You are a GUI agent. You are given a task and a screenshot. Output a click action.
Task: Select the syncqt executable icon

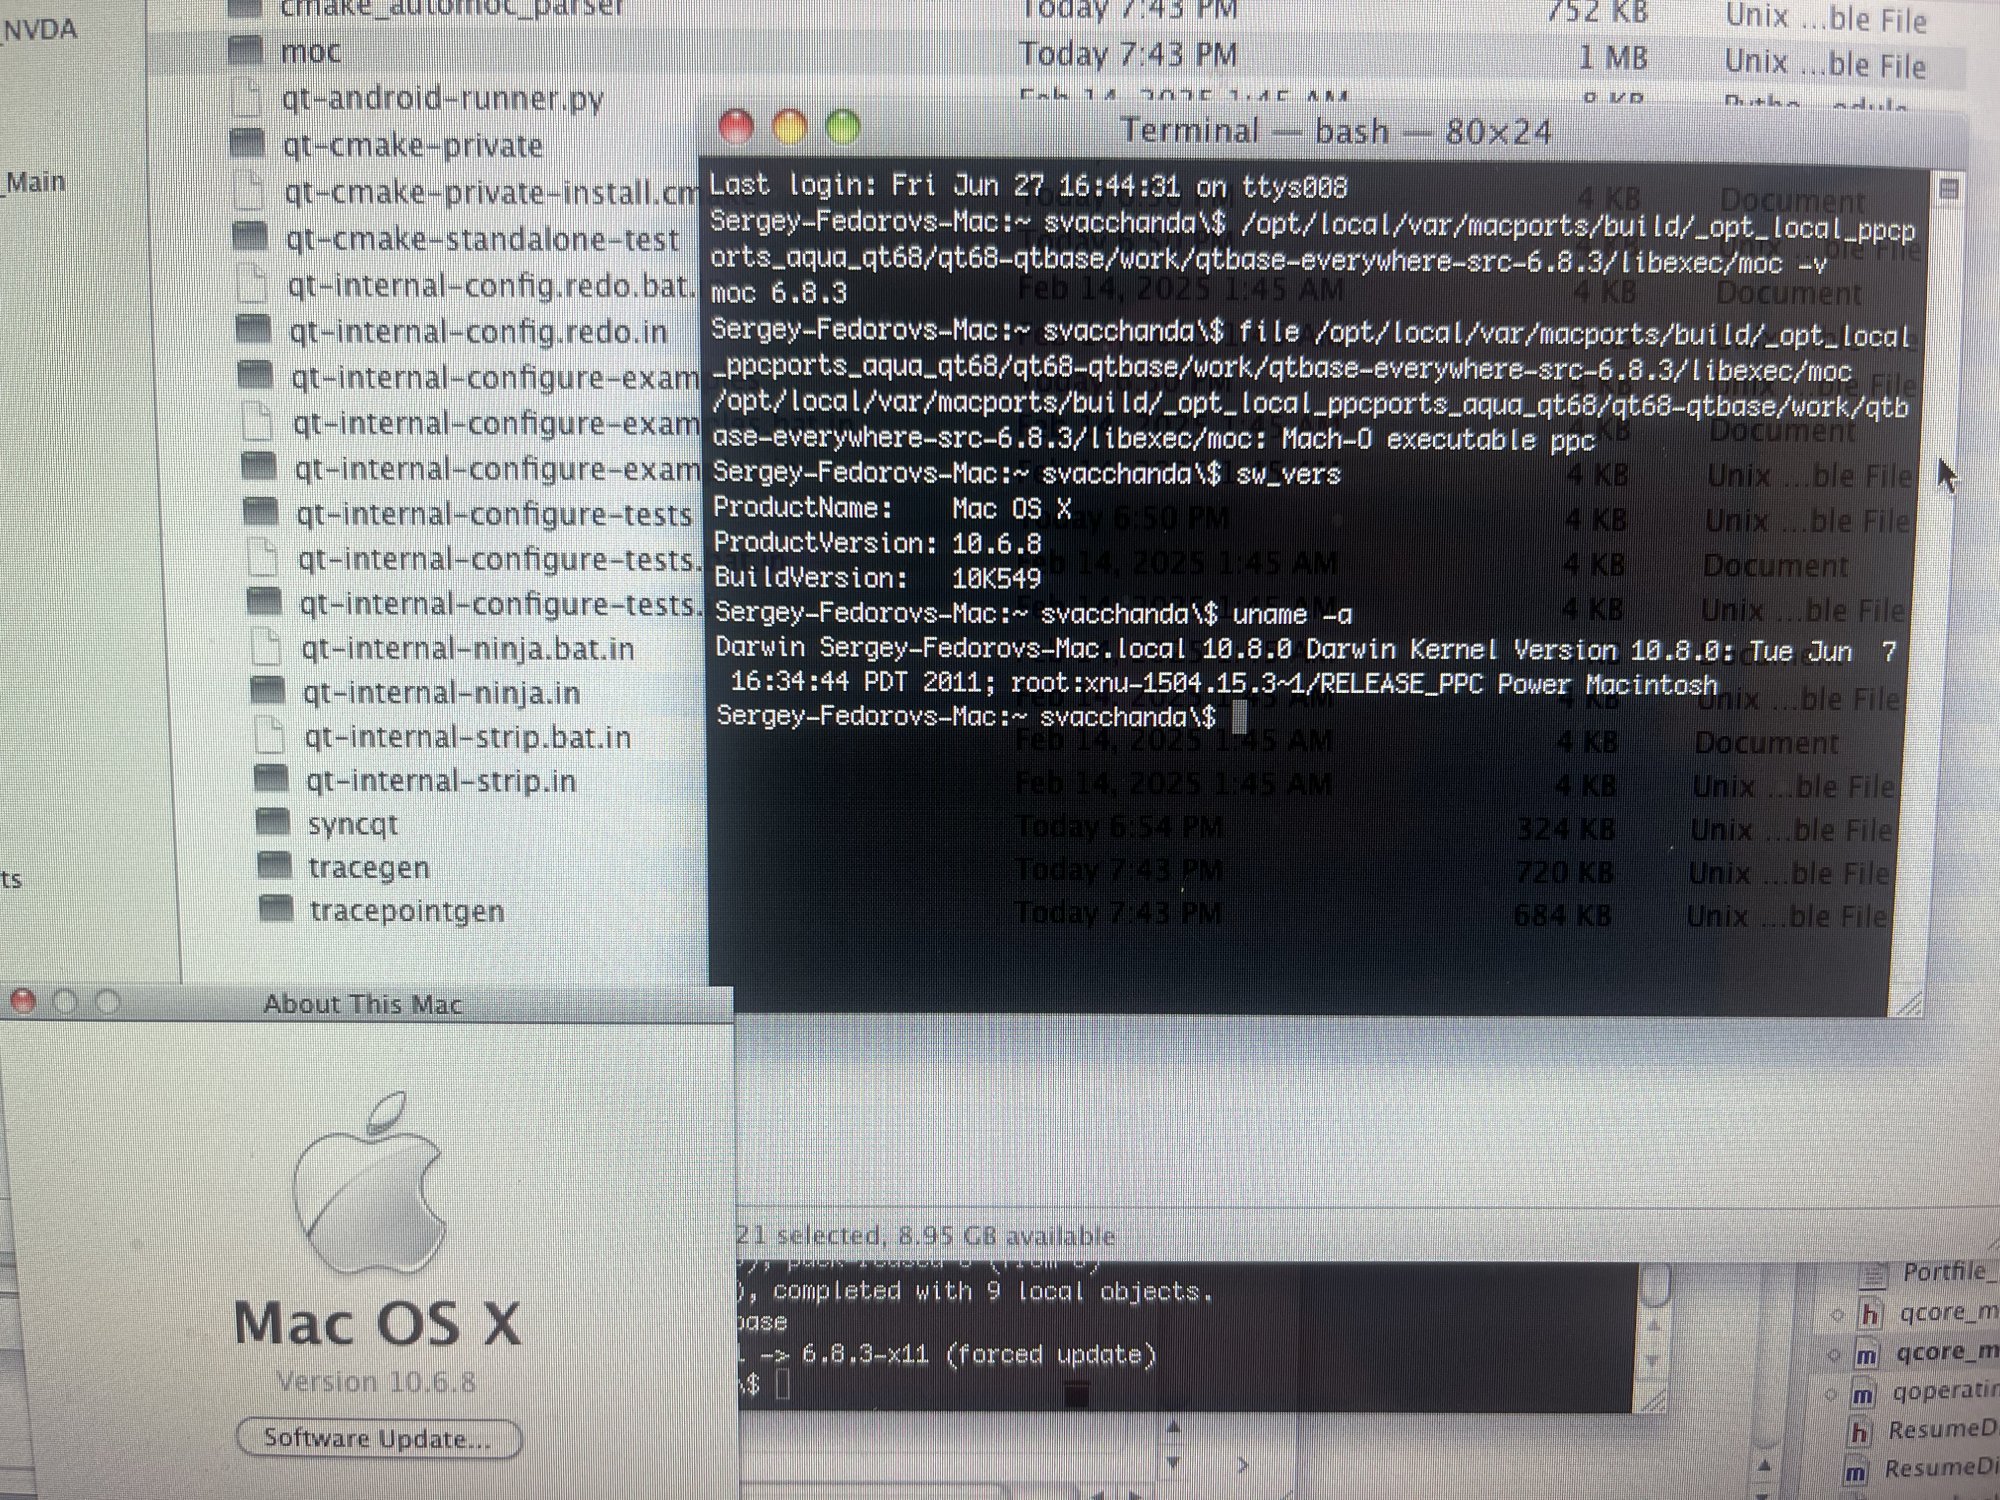pos(272,822)
